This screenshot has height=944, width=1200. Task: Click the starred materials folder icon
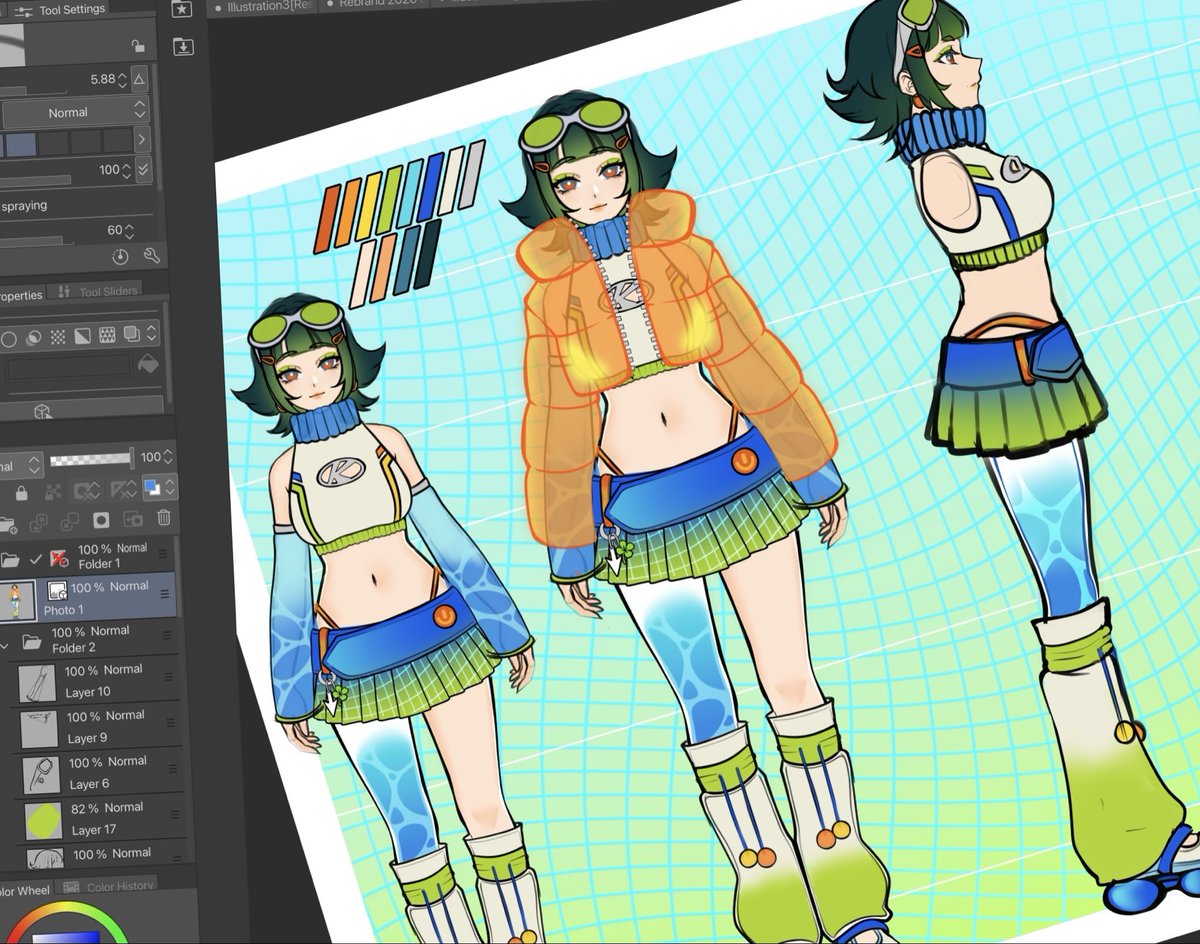tap(182, 9)
